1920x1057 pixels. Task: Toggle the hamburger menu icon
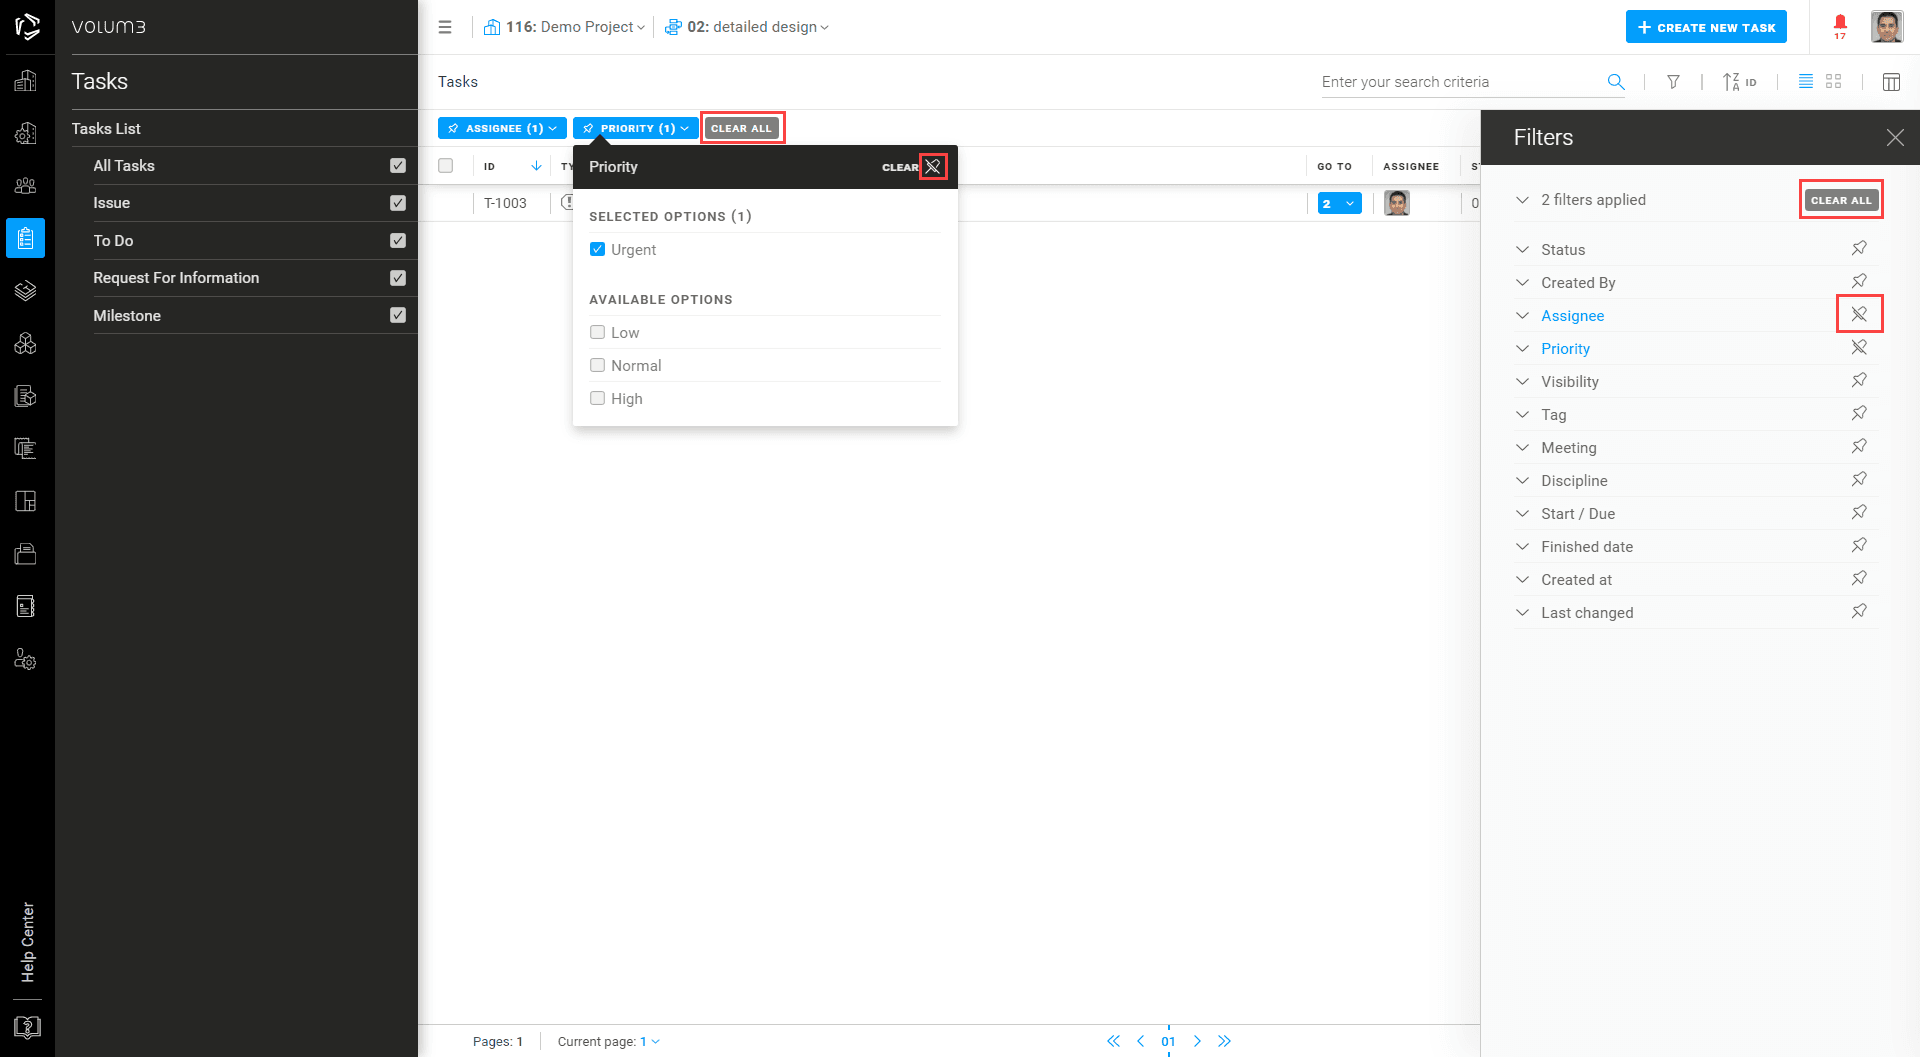coord(445,27)
